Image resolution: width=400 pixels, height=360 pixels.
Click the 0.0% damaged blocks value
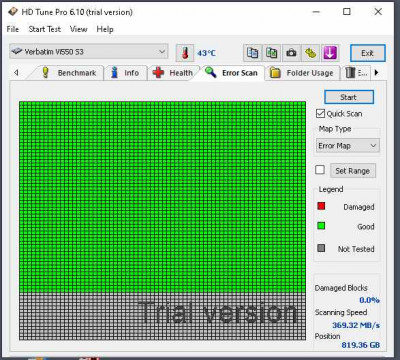(369, 300)
